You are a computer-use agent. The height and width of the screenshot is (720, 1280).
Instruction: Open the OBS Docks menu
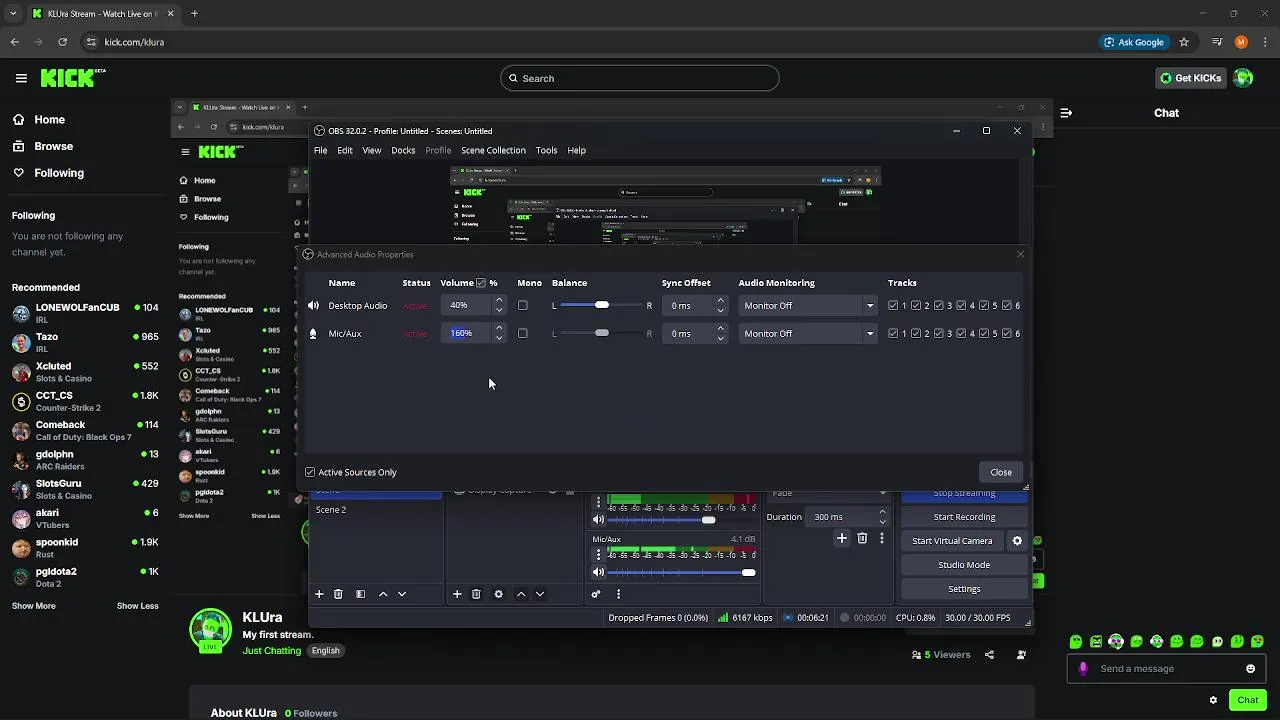403,150
